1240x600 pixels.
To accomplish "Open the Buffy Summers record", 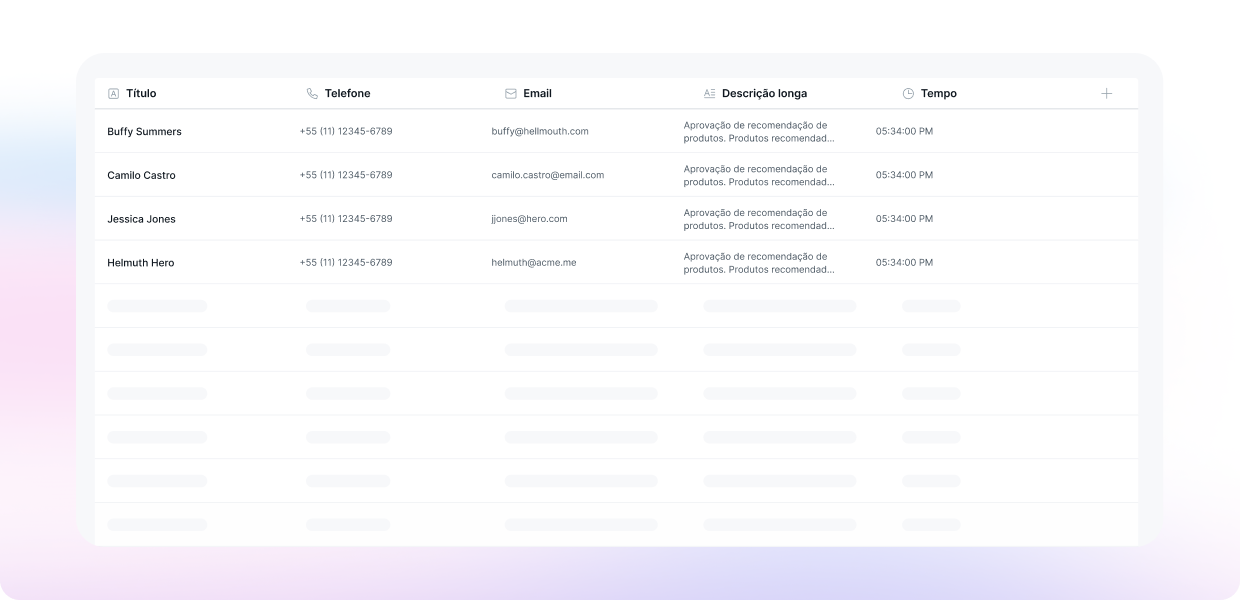I will (144, 132).
